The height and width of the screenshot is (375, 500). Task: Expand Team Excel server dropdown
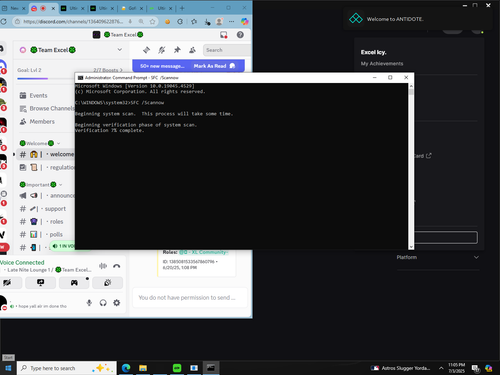[x=119, y=50]
